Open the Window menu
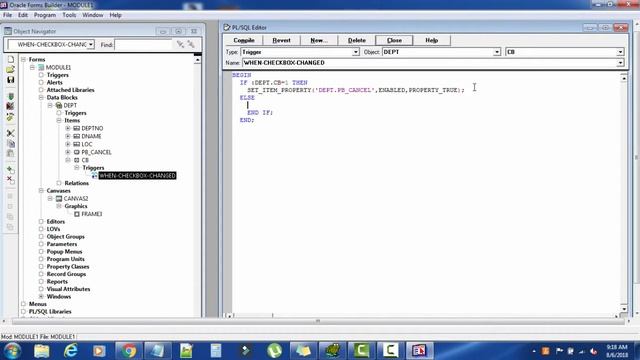 (x=93, y=15)
